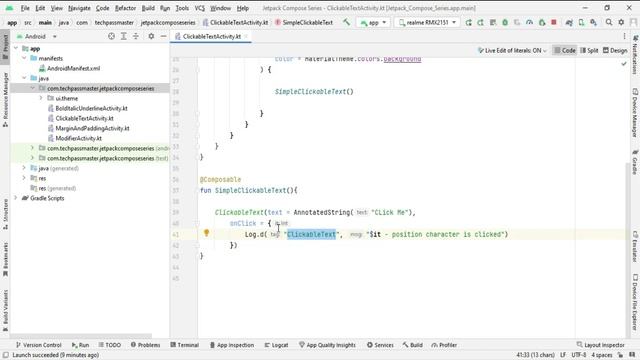The width and height of the screenshot is (640, 360).
Task: Collapse the java folder
Action: [x=24, y=78]
